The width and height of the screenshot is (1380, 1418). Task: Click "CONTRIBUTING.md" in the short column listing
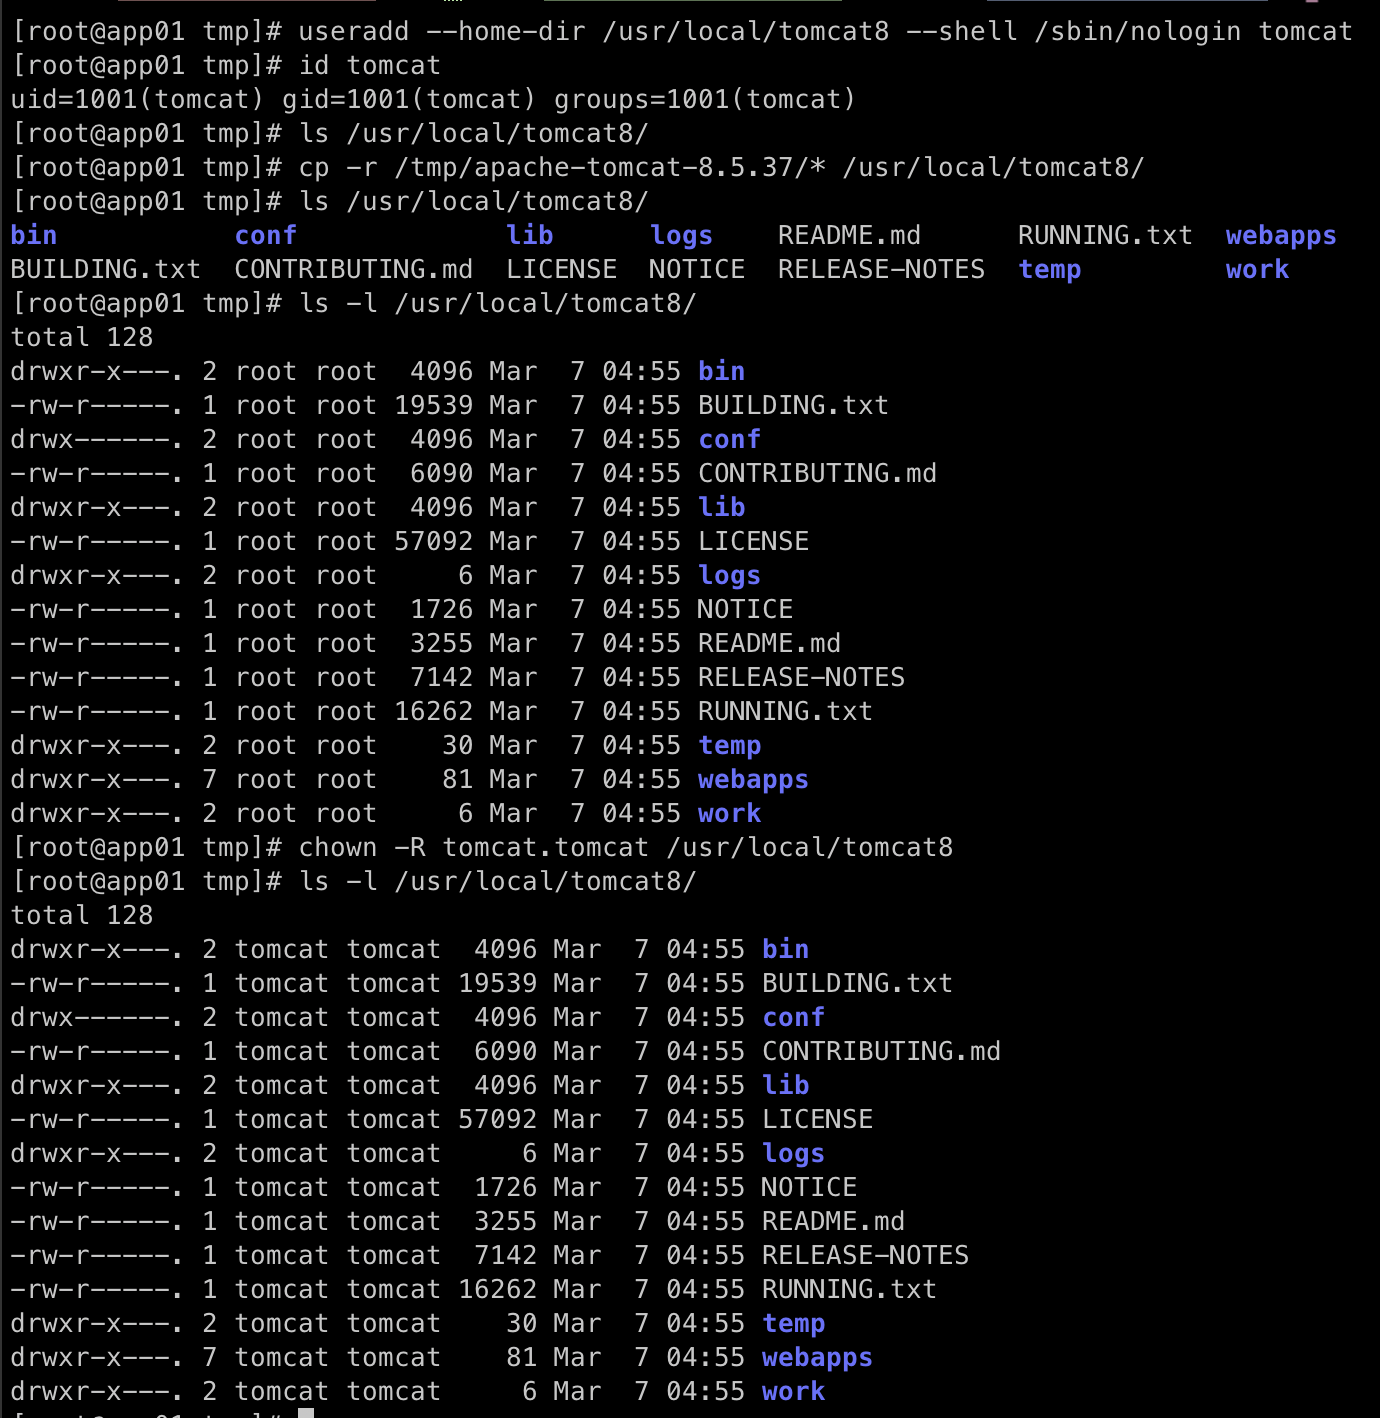coord(354,270)
